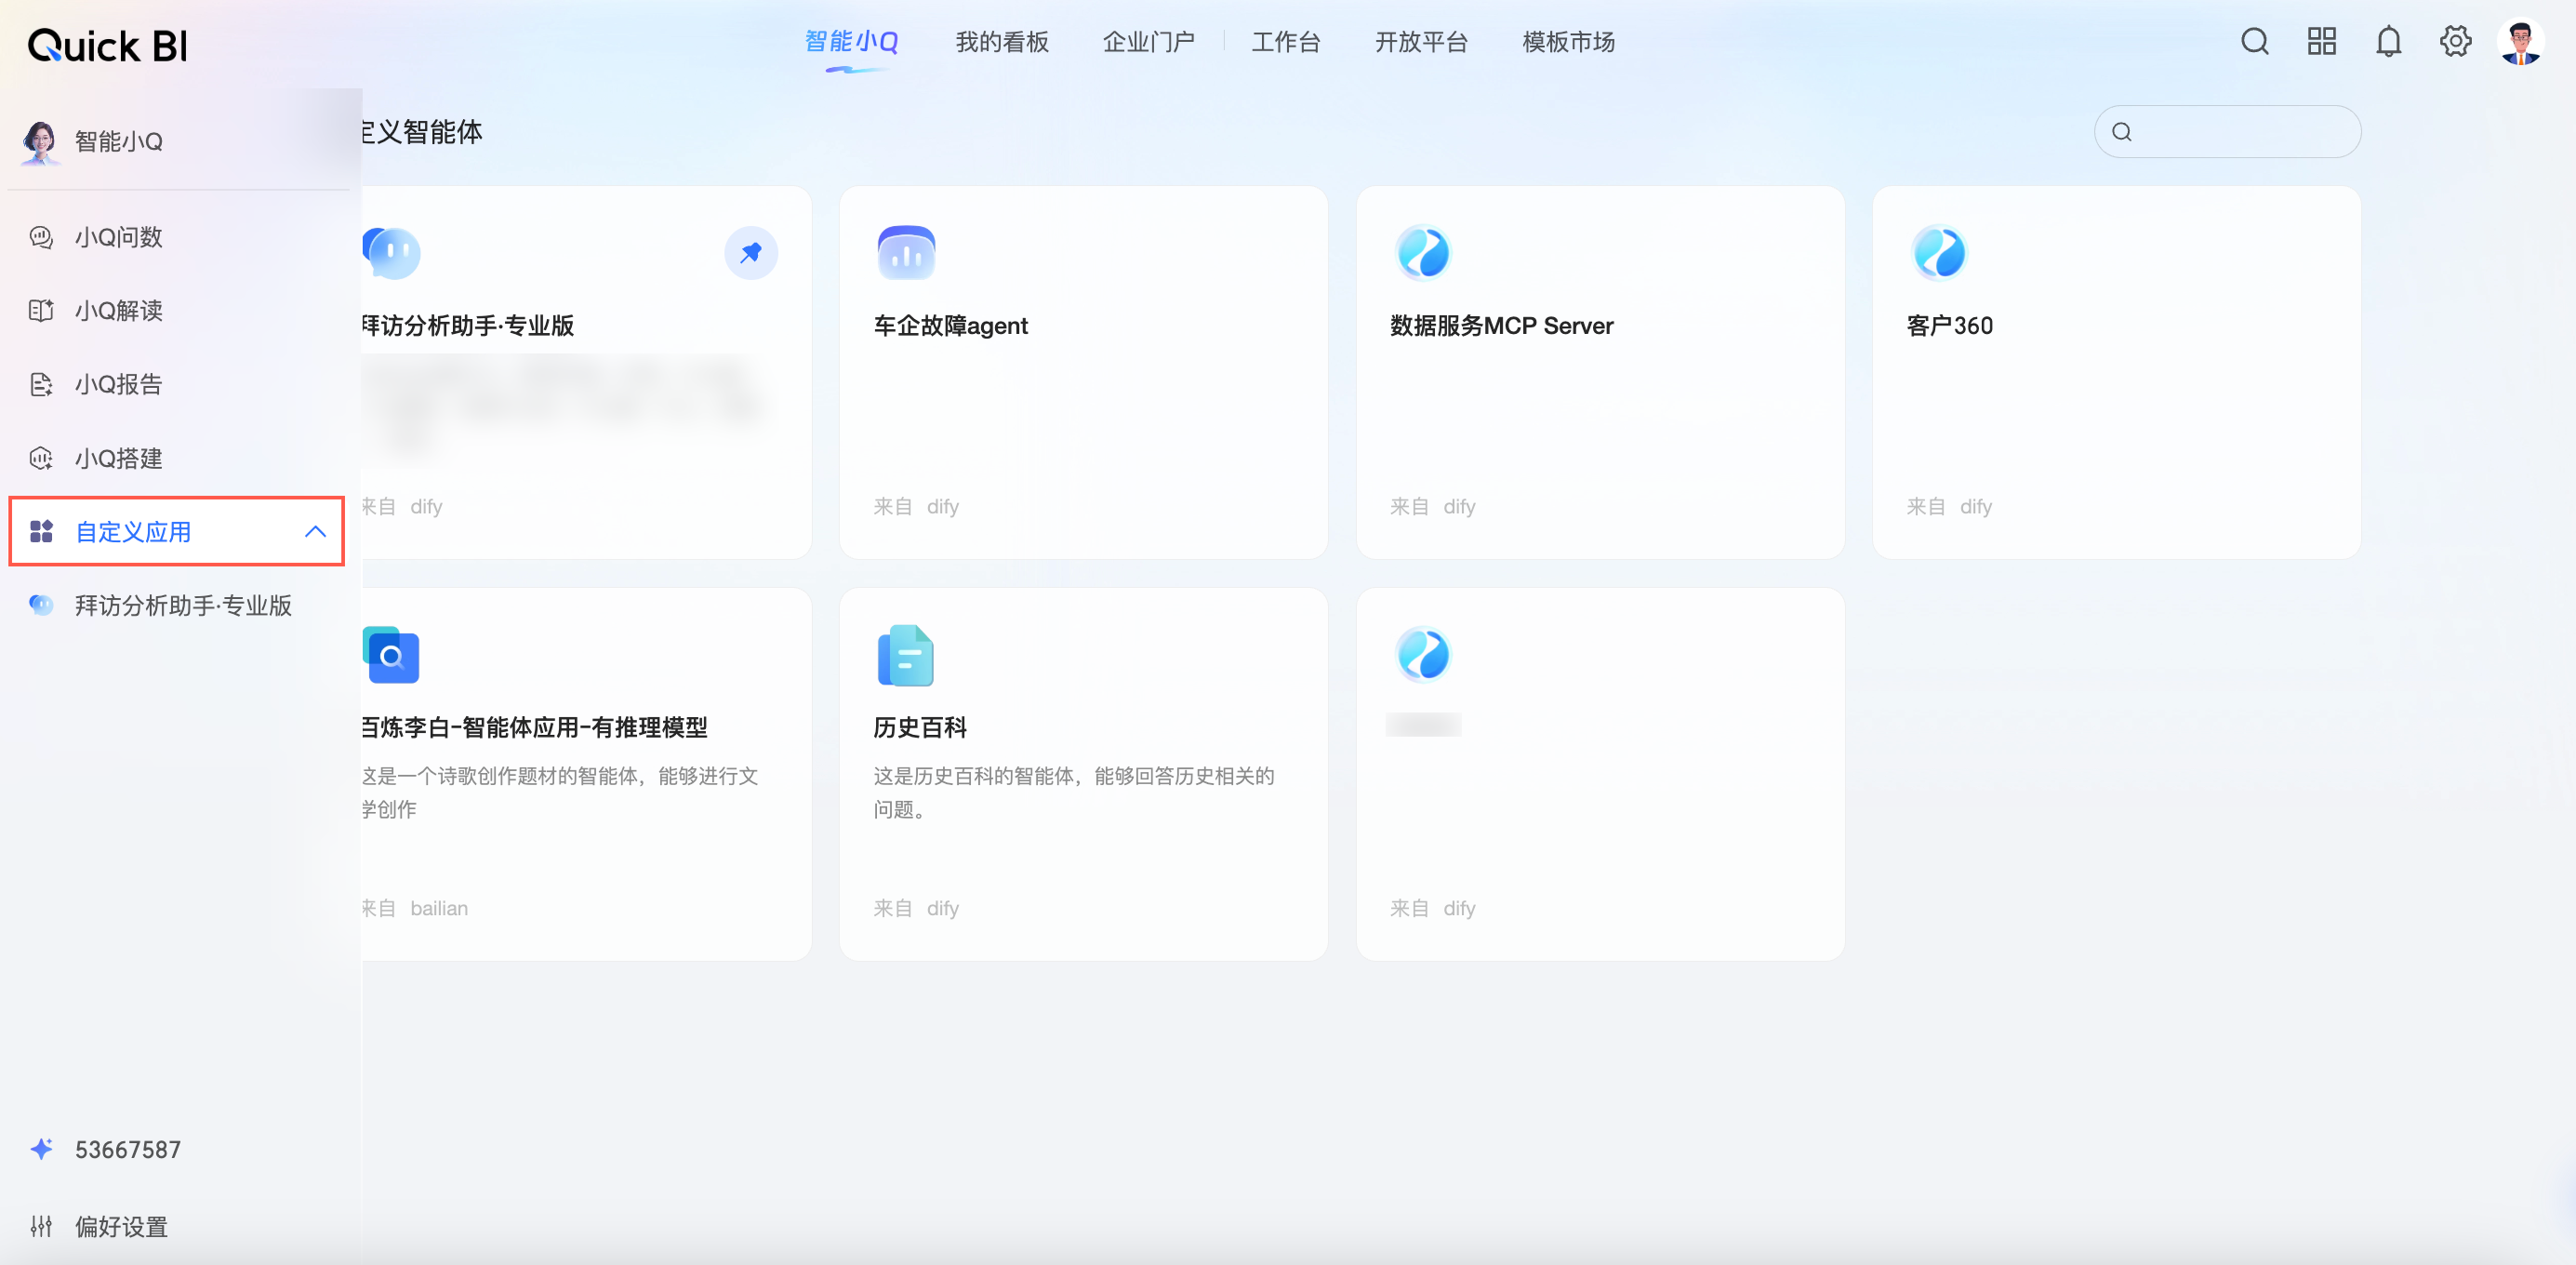Click the 智能小Q assistant avatar in sidebar
The height and width of the screenshot is (1265, 2576).
(40, 142)
